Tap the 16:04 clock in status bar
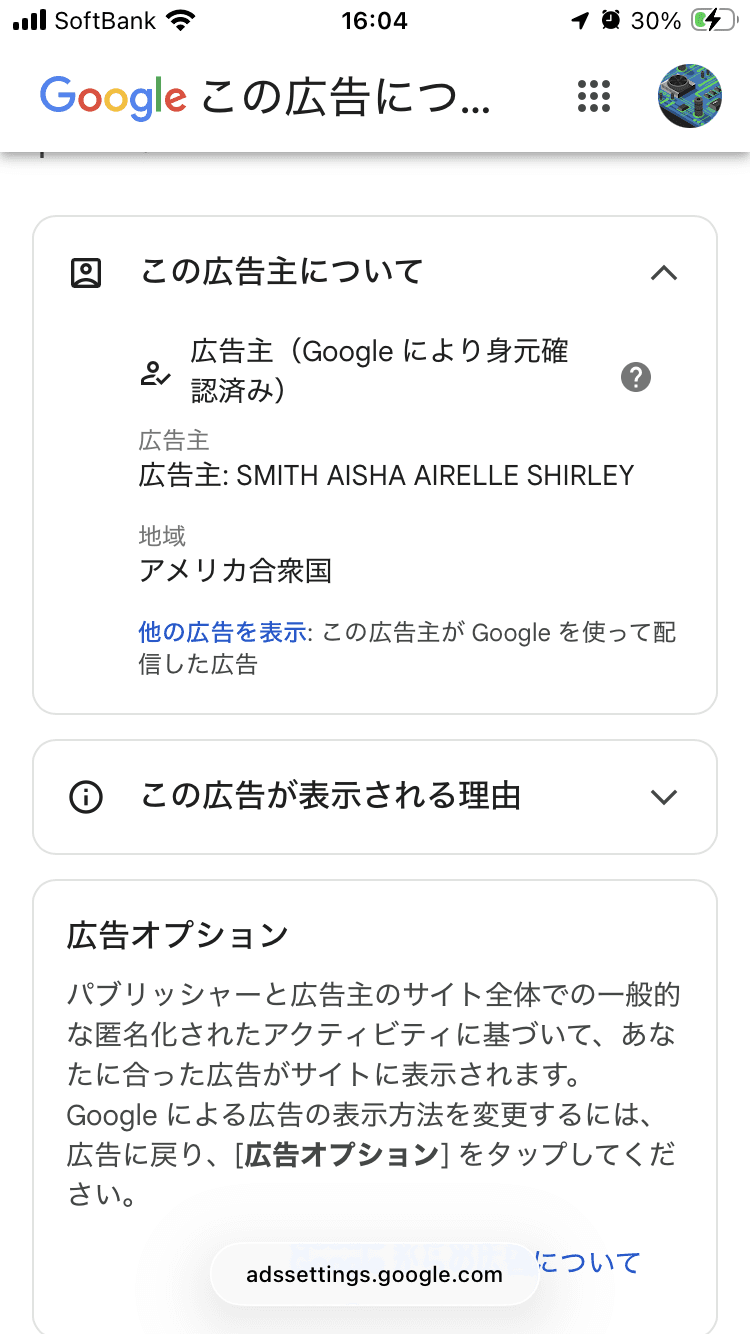The image size is (750, 1334). (x=374, y=21)
